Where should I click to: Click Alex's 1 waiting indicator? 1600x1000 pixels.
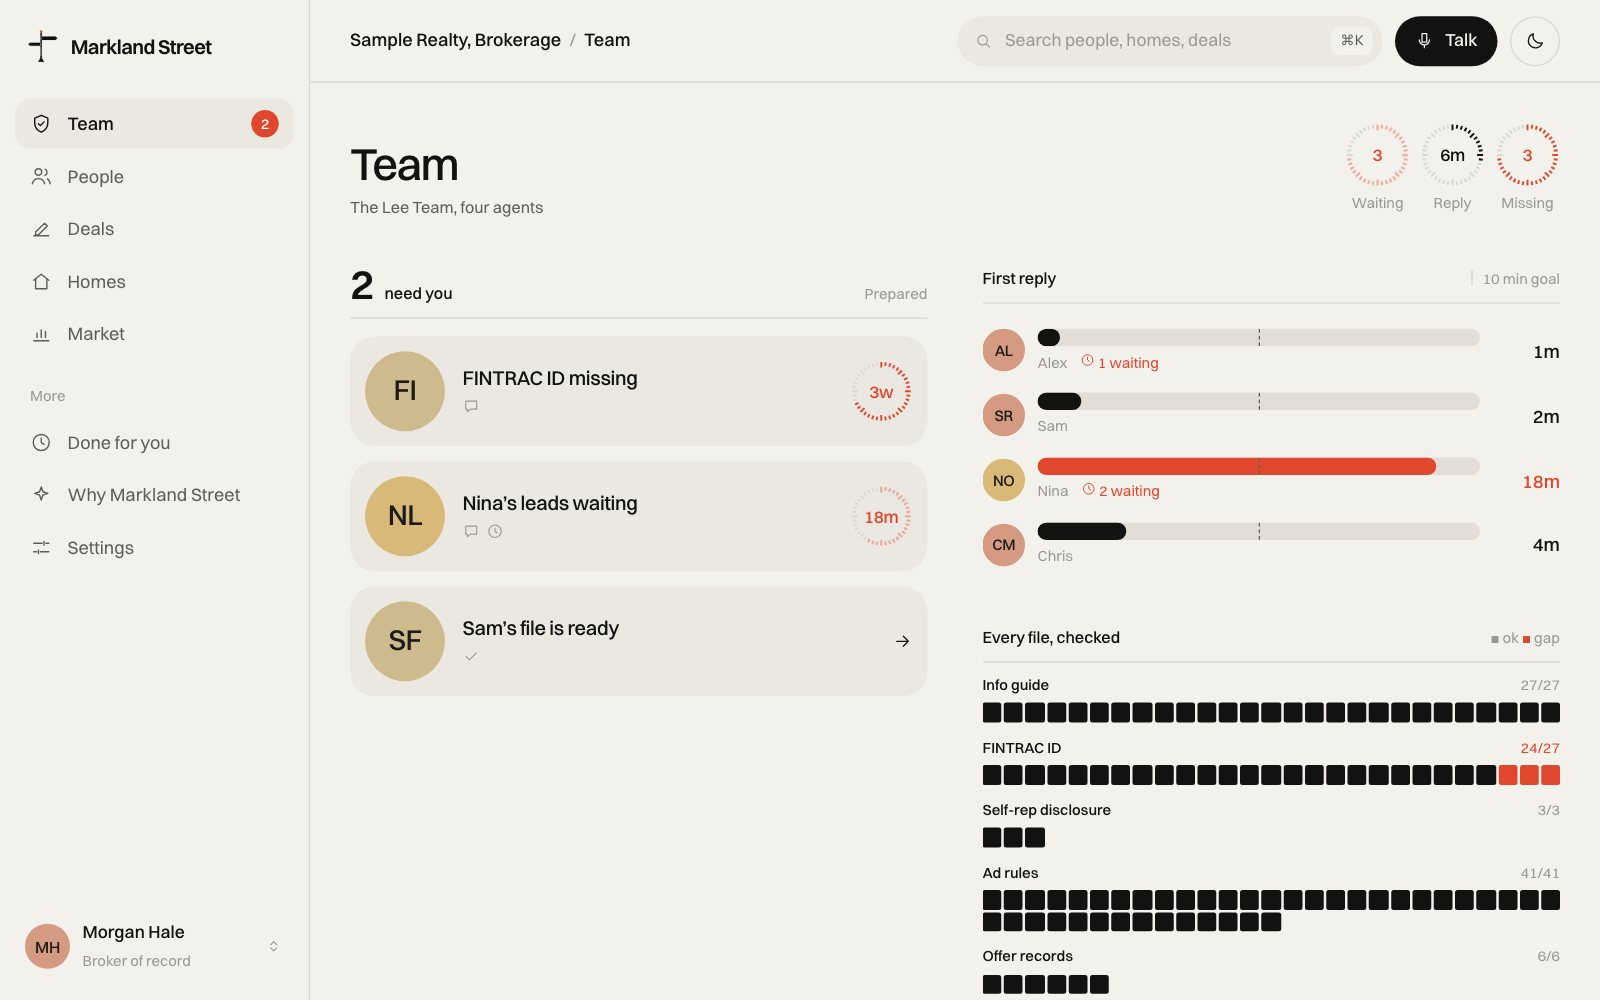coord(1120,362)
